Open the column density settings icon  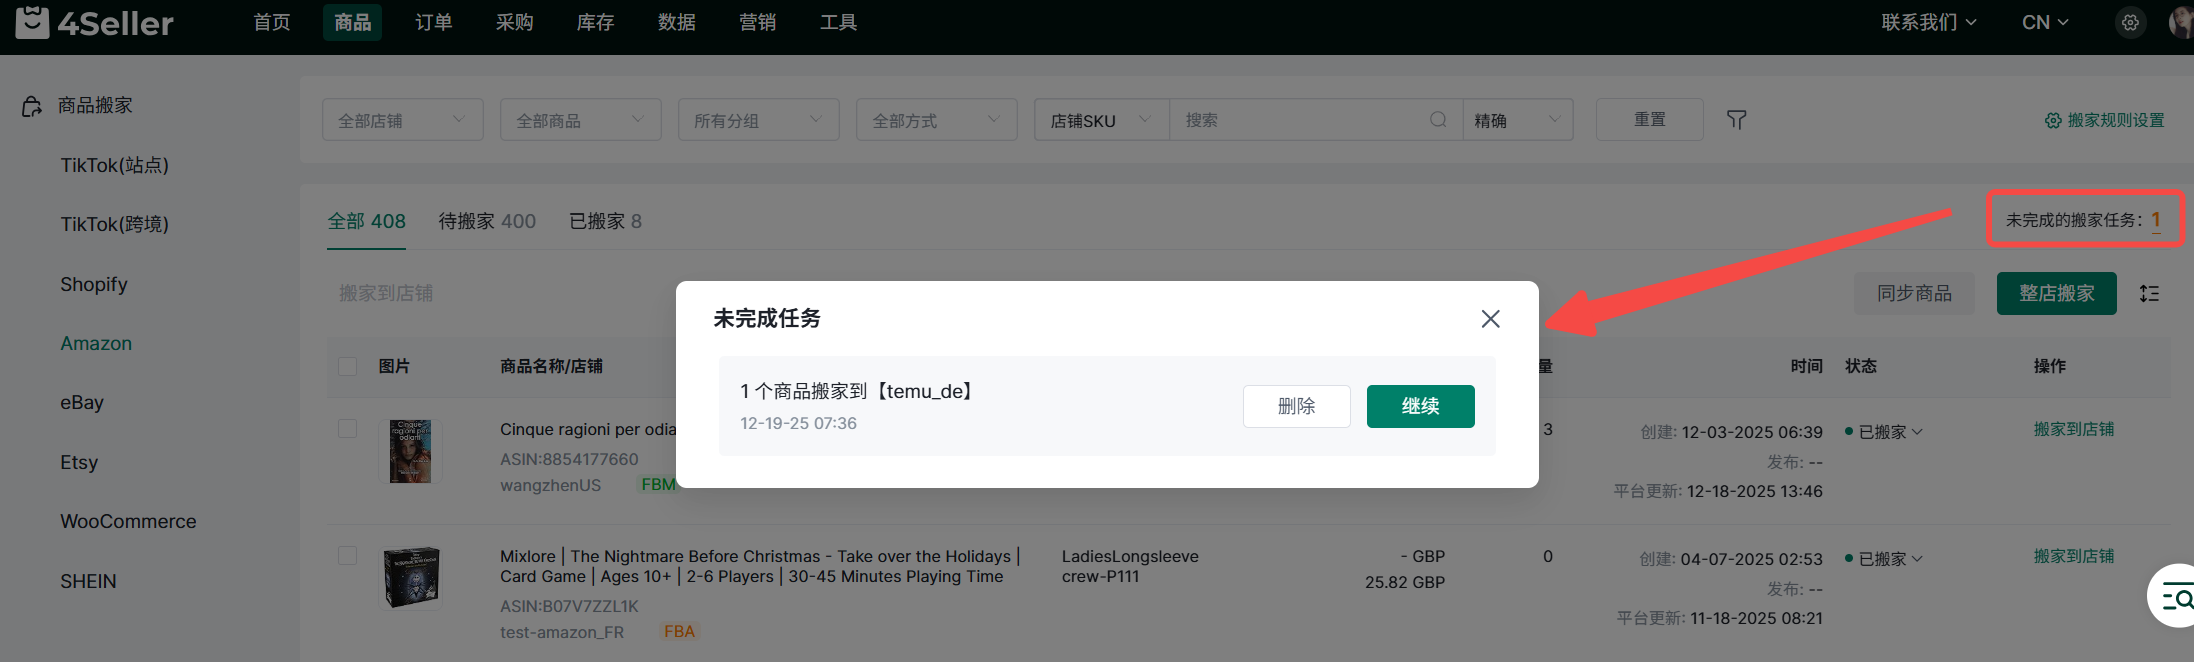pyautogui.click(x=2149, y=293)
